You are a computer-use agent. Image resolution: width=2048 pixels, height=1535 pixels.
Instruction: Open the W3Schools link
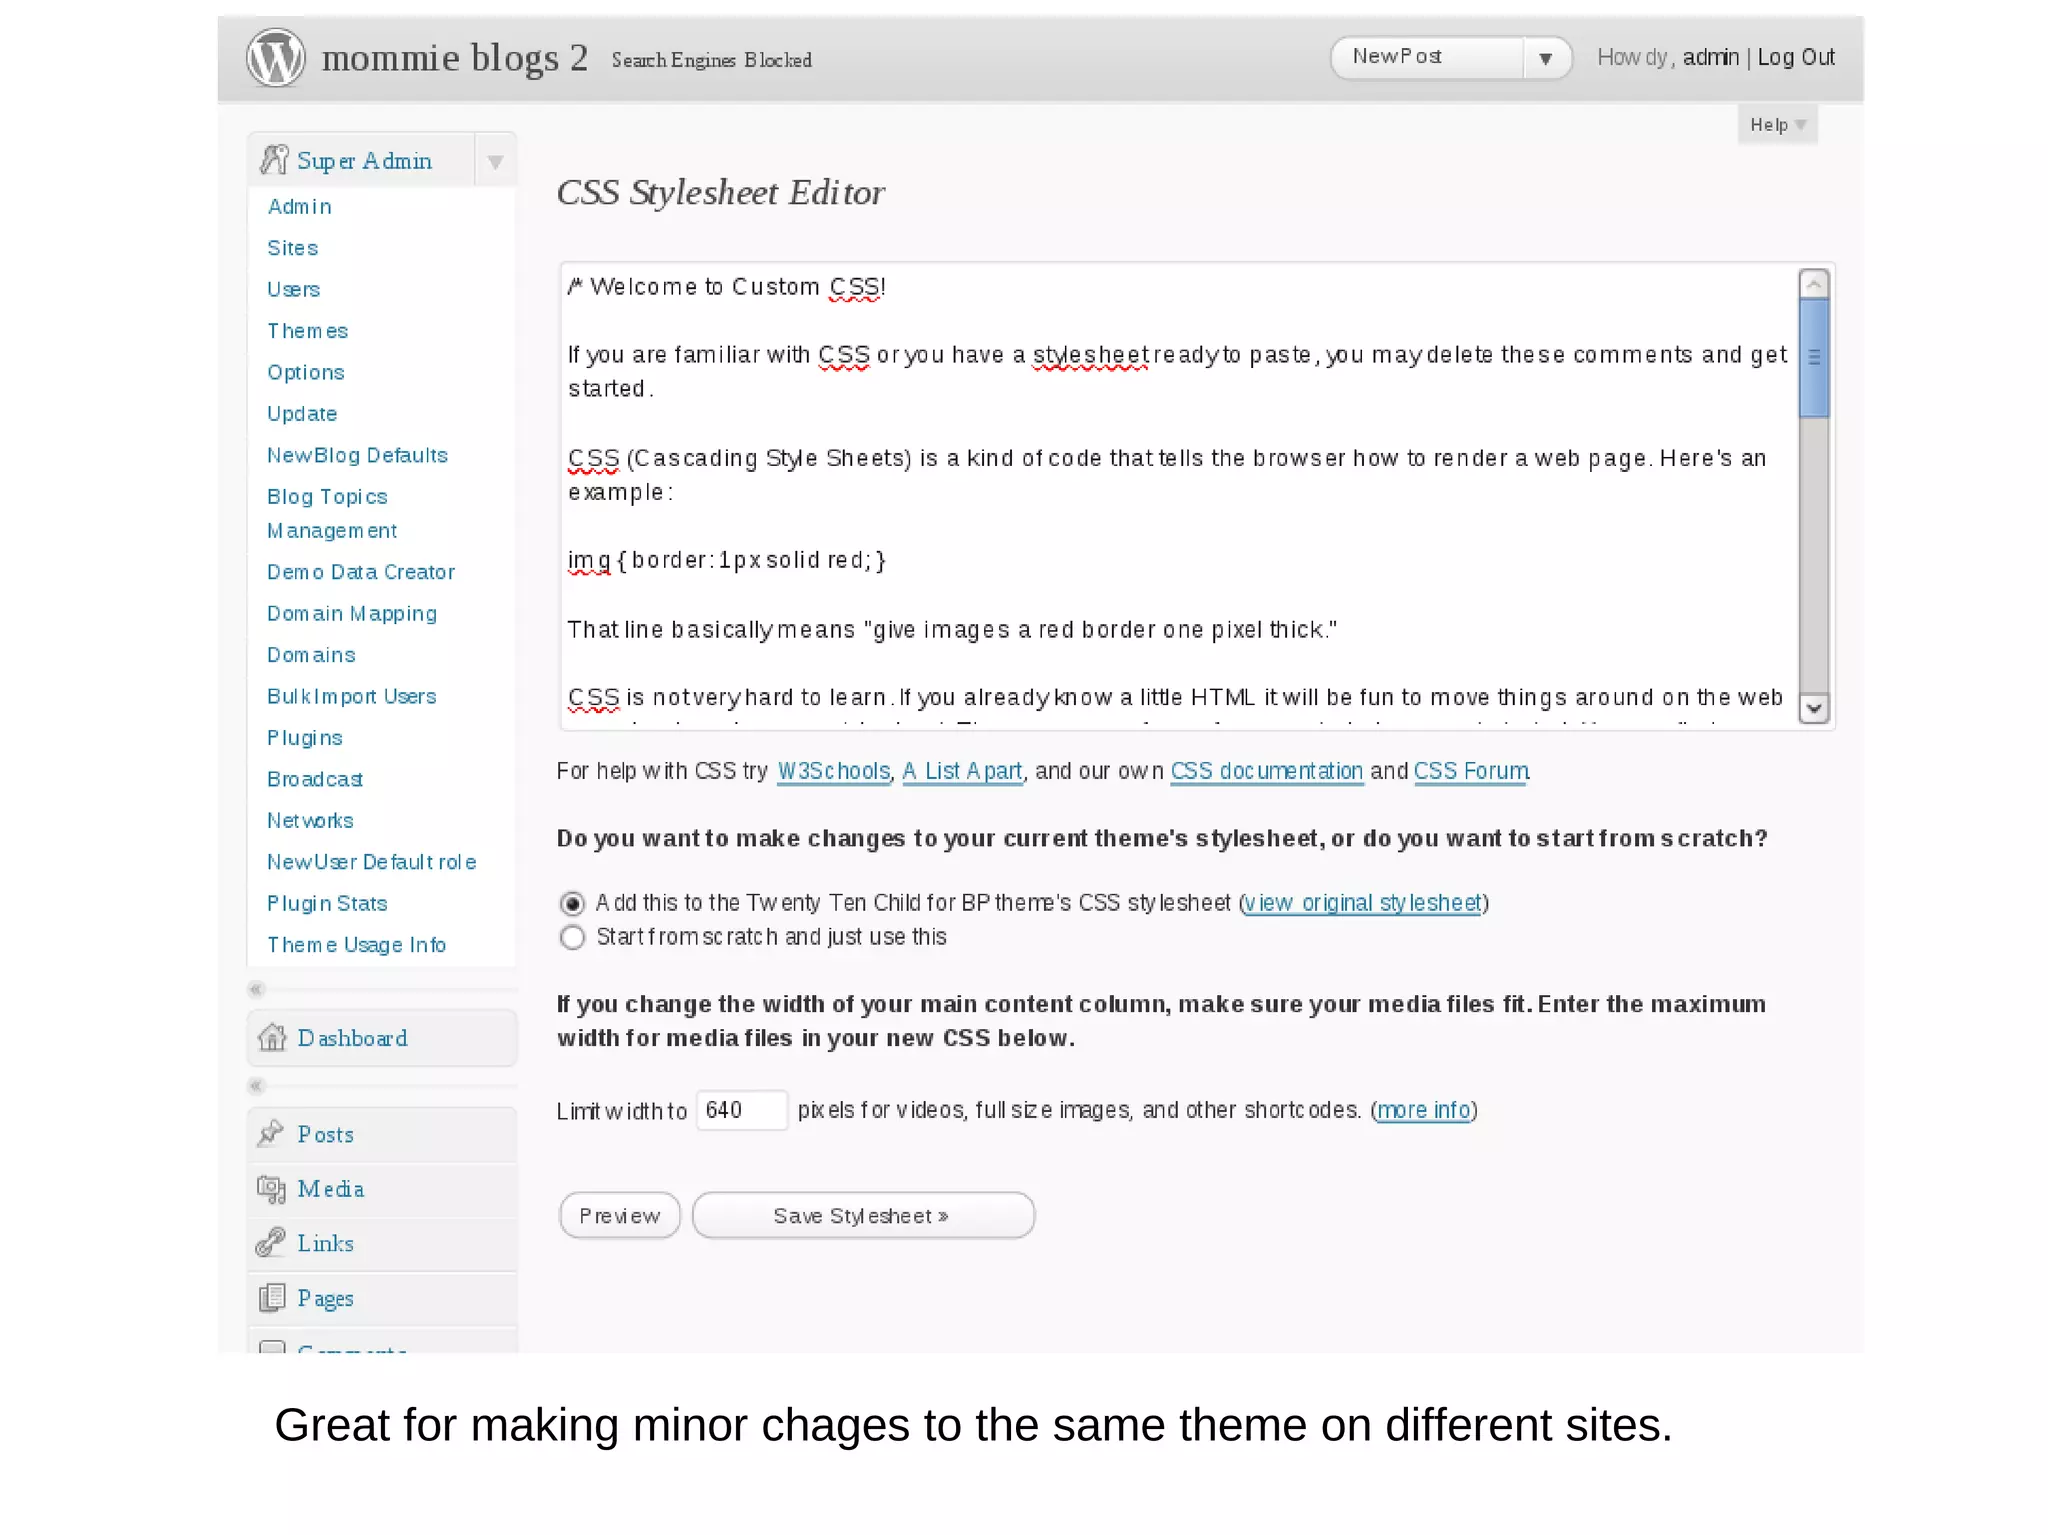(833, 771)
